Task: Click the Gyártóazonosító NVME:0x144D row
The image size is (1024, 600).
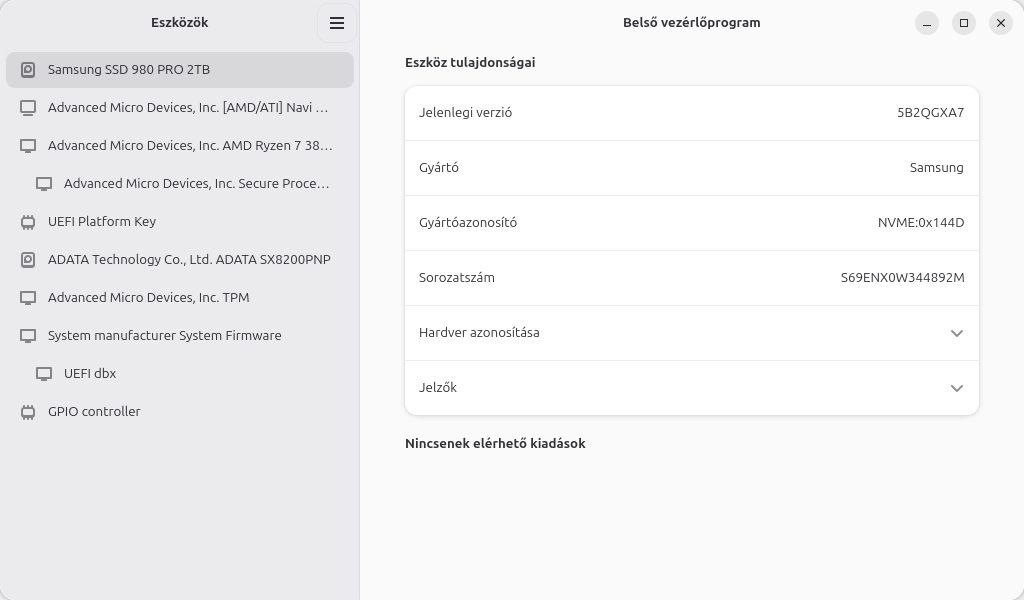Action: coord(691,223)
